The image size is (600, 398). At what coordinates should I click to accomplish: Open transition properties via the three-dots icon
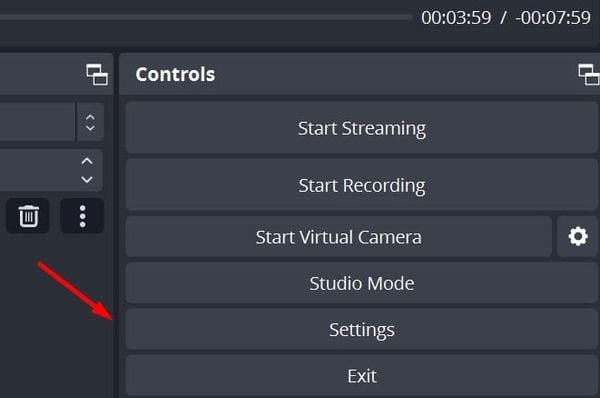[82, 216]
